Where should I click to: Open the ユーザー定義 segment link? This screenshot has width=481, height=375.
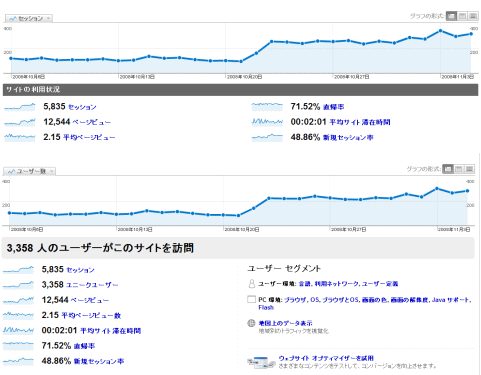click(380, 284)
